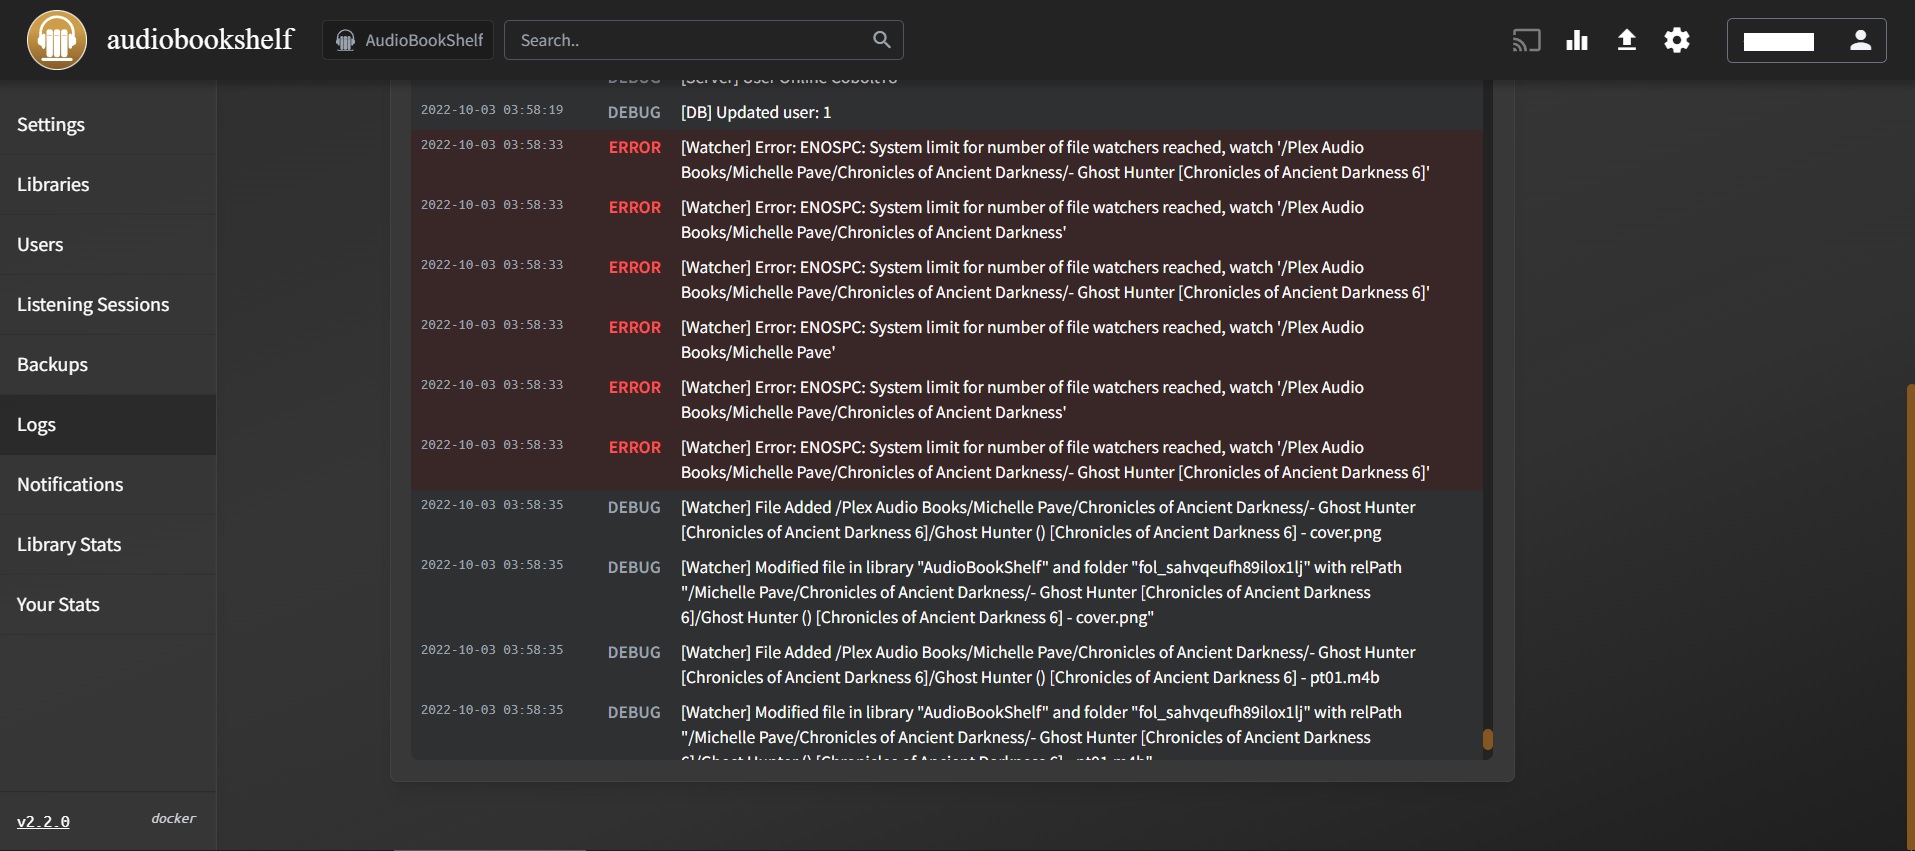Click the audiobookshelf title text

click(200, 39)
